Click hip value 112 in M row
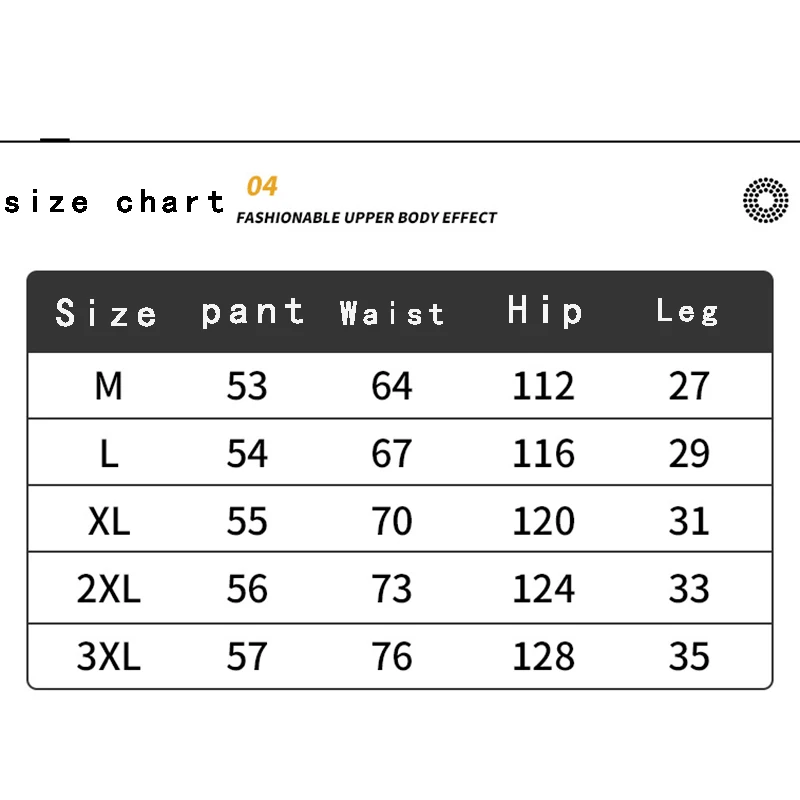Viewport: 800px width, 800px height. click(543, 386)
